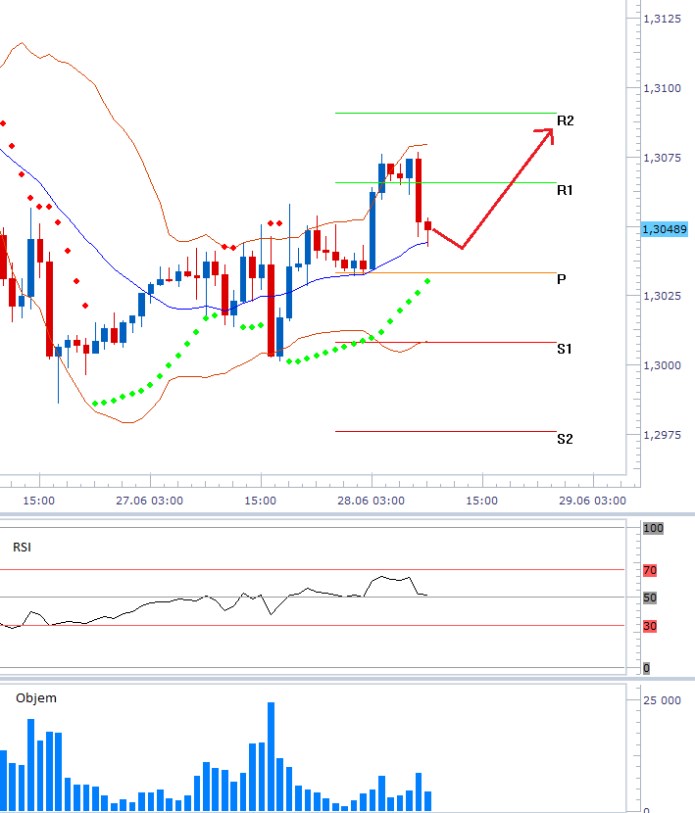Click the 1,3075 price axis value

662,158
